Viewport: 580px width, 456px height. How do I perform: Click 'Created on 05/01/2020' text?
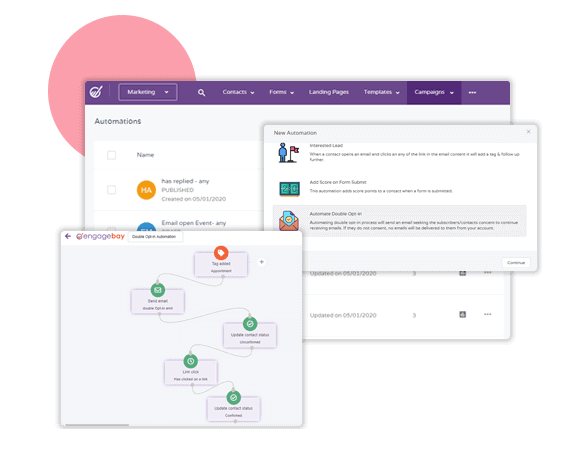pos(193,199)
